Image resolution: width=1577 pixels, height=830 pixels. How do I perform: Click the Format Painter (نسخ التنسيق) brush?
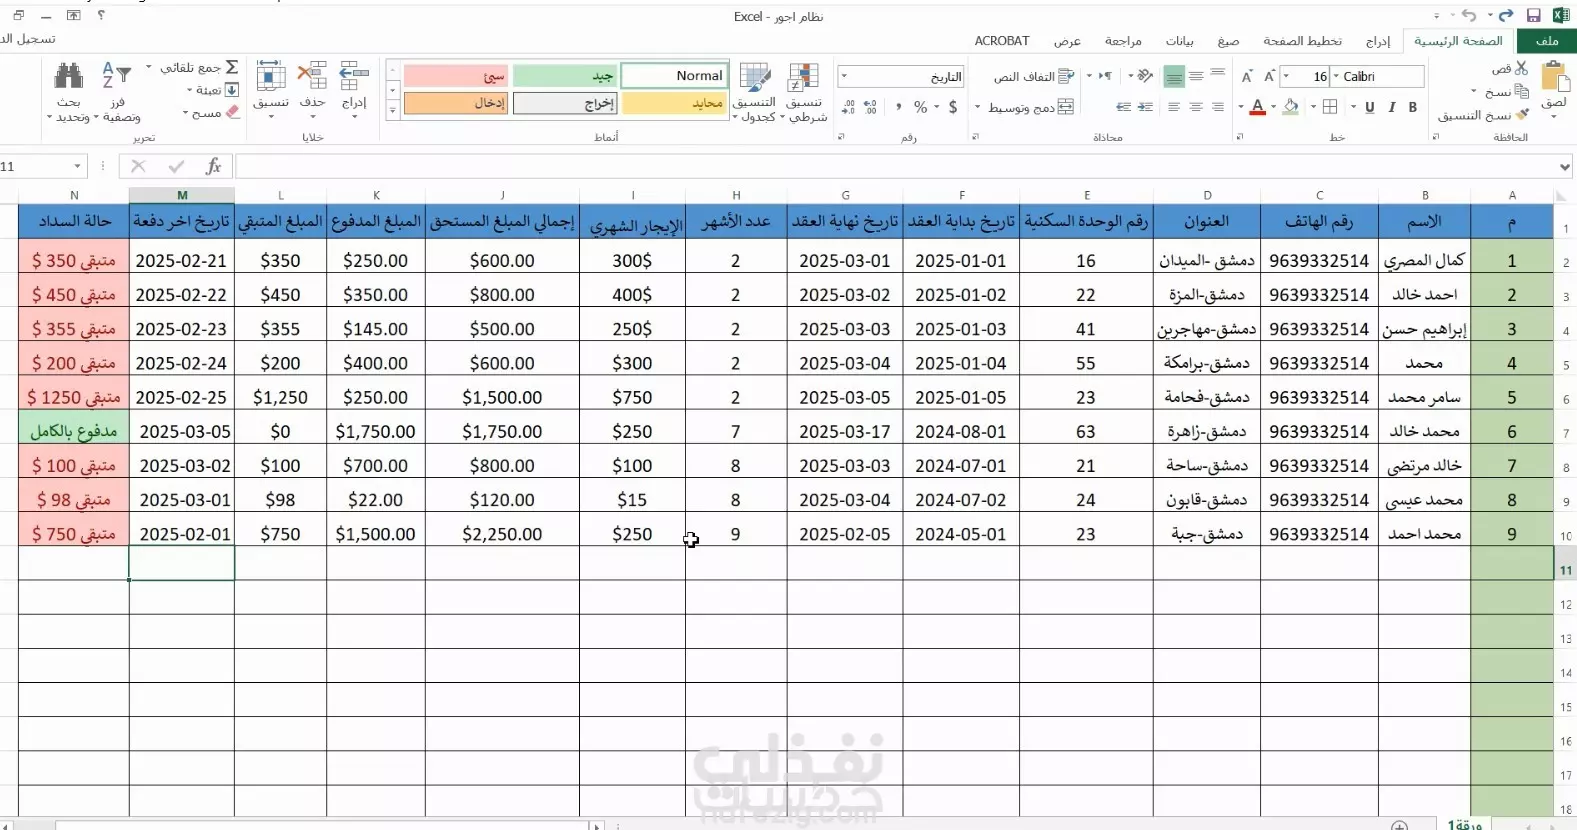pyautogui.click(x=1522, y=115)
